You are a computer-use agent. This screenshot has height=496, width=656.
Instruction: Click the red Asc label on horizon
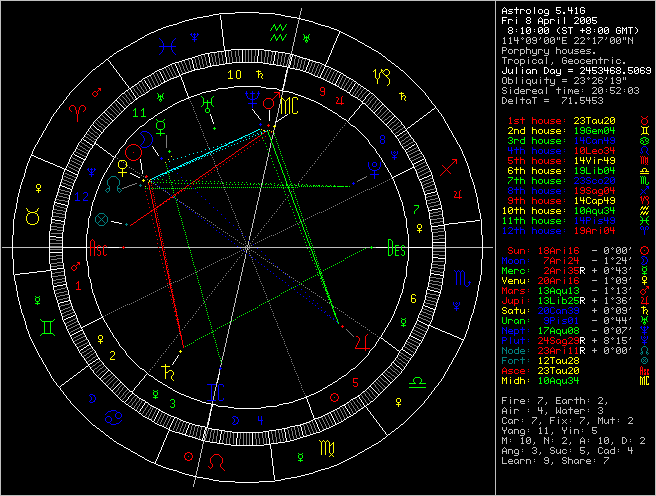[100, 250]
